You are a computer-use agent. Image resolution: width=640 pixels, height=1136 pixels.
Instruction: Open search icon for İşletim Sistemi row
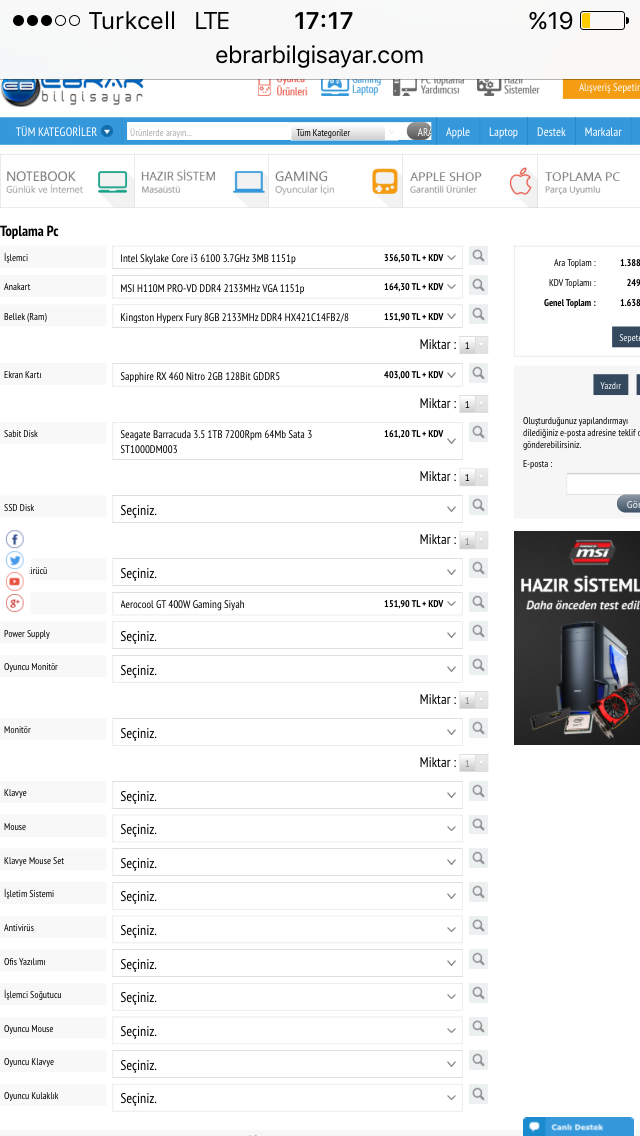coord(478,892)
